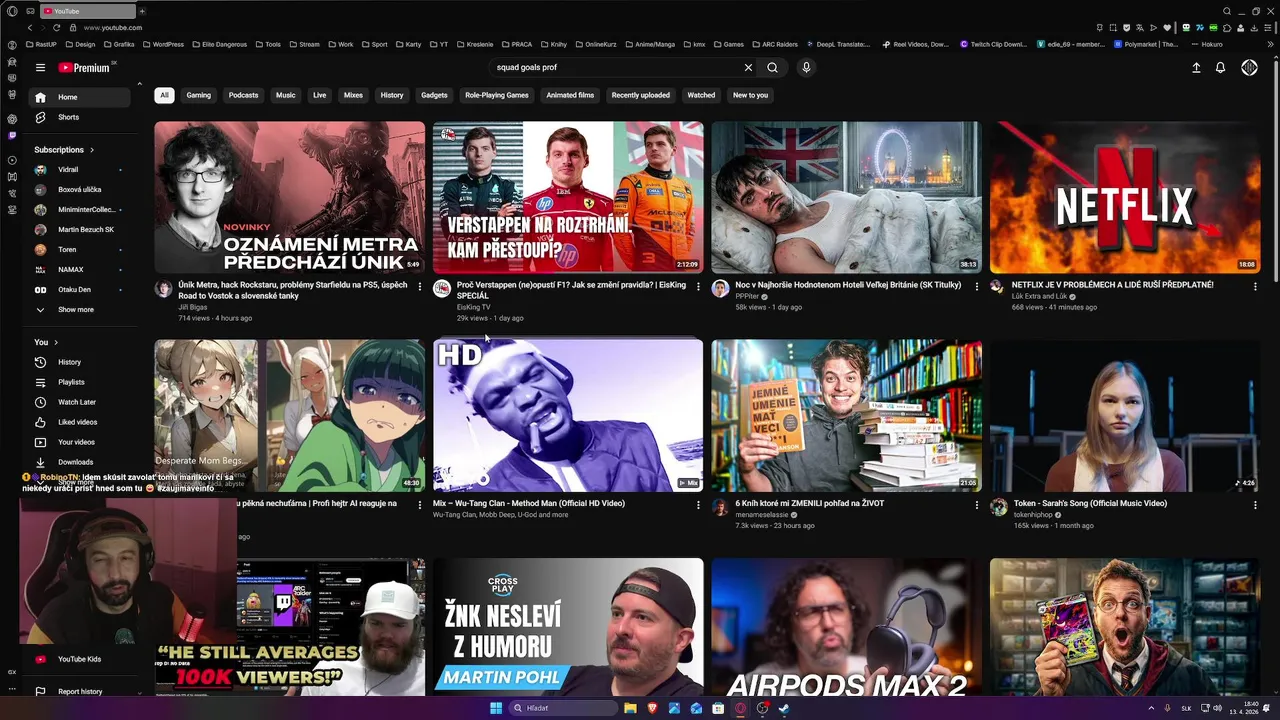Open Steam from the taskbar
Screen dimensions: 1280x720
pos(784,708)
